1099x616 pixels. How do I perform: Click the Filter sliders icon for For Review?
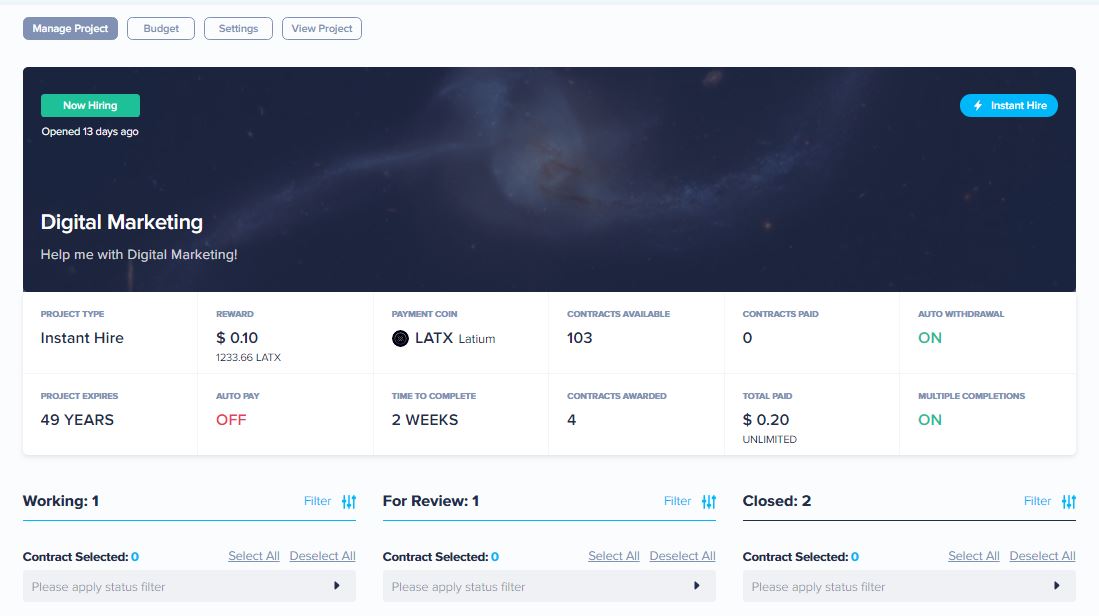tap(708, 501)
